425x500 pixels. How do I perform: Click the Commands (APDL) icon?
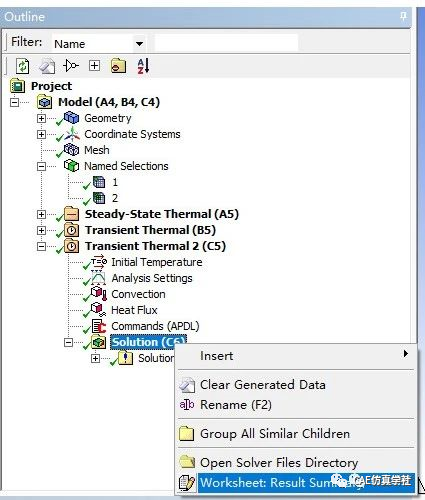[x=99, y=326]
